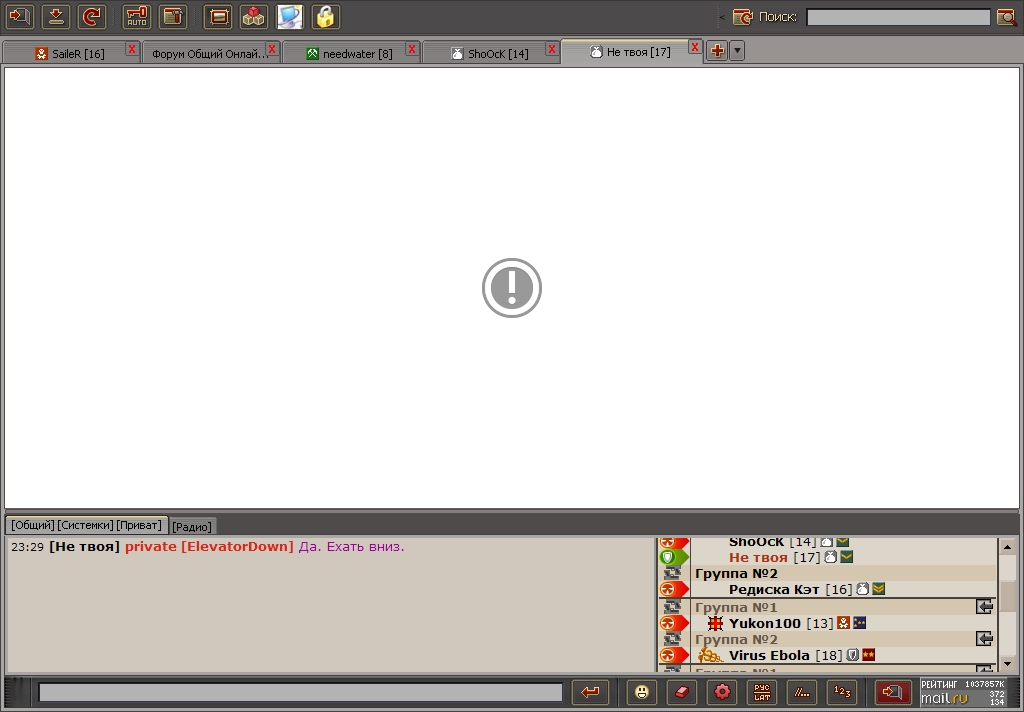Add a new tab with the plus button
The width and height of the screenshot is (1024, 712).
point(716,51)
